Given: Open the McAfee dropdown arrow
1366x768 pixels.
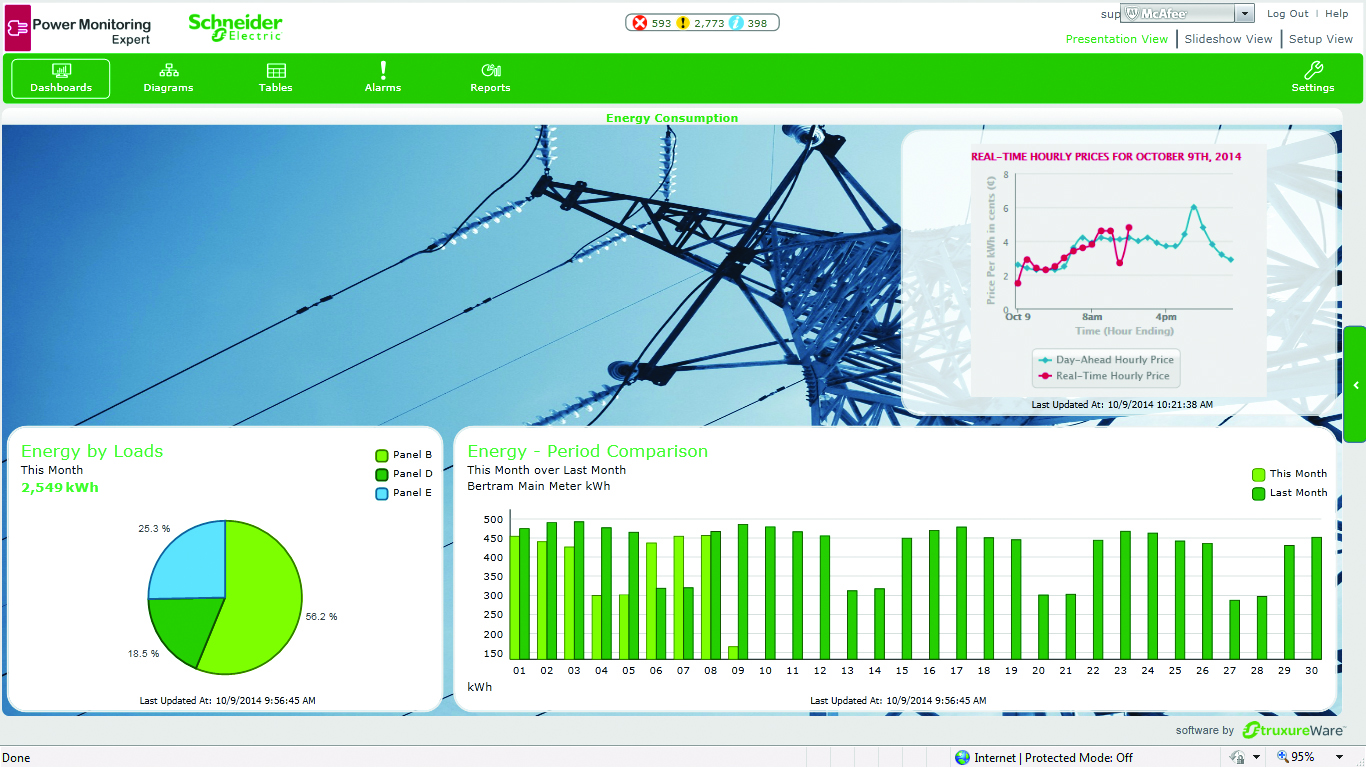Looking at the screenshot, I should pos(1244,14).
